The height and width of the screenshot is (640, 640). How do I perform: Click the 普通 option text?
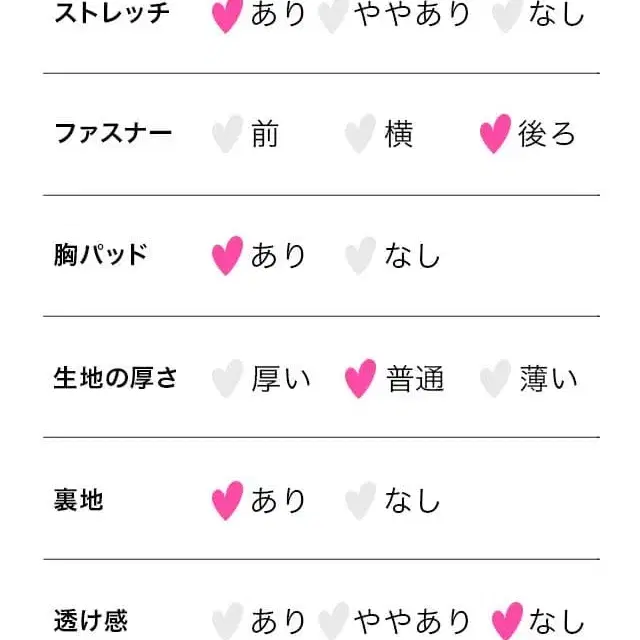(x=415, y=378)
